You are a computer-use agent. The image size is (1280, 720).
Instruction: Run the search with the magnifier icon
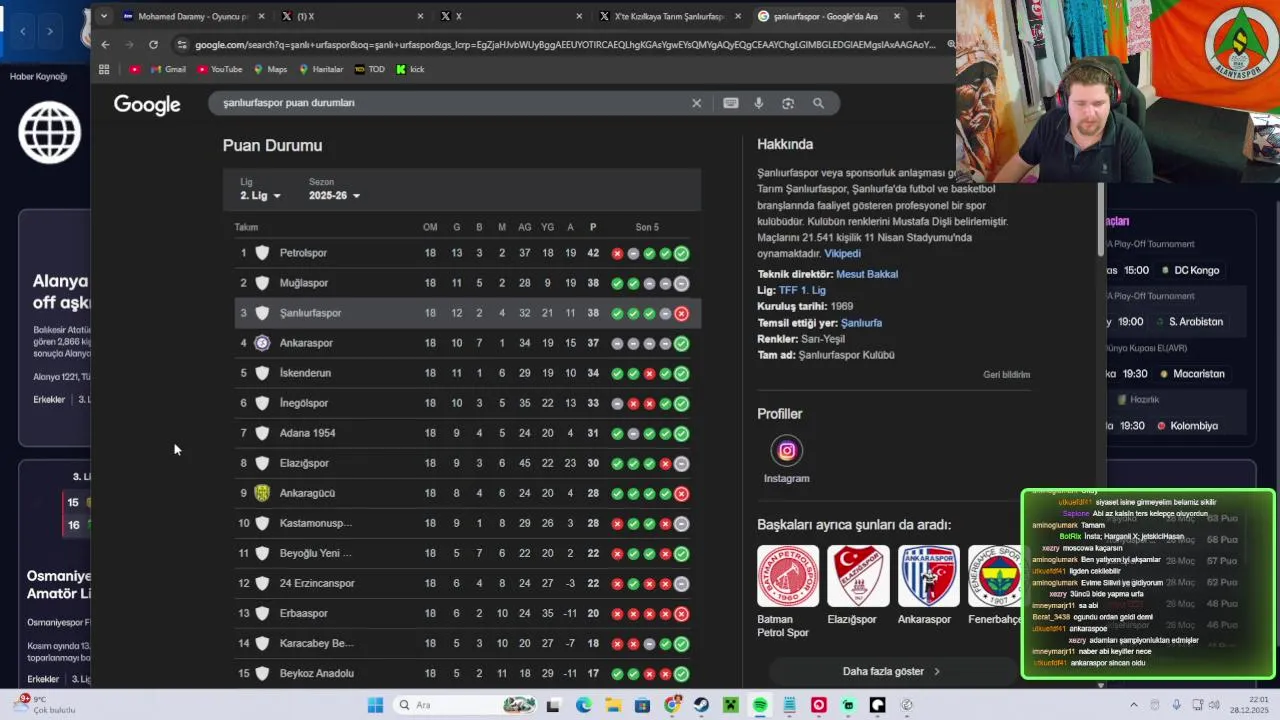tap(818, 103)
